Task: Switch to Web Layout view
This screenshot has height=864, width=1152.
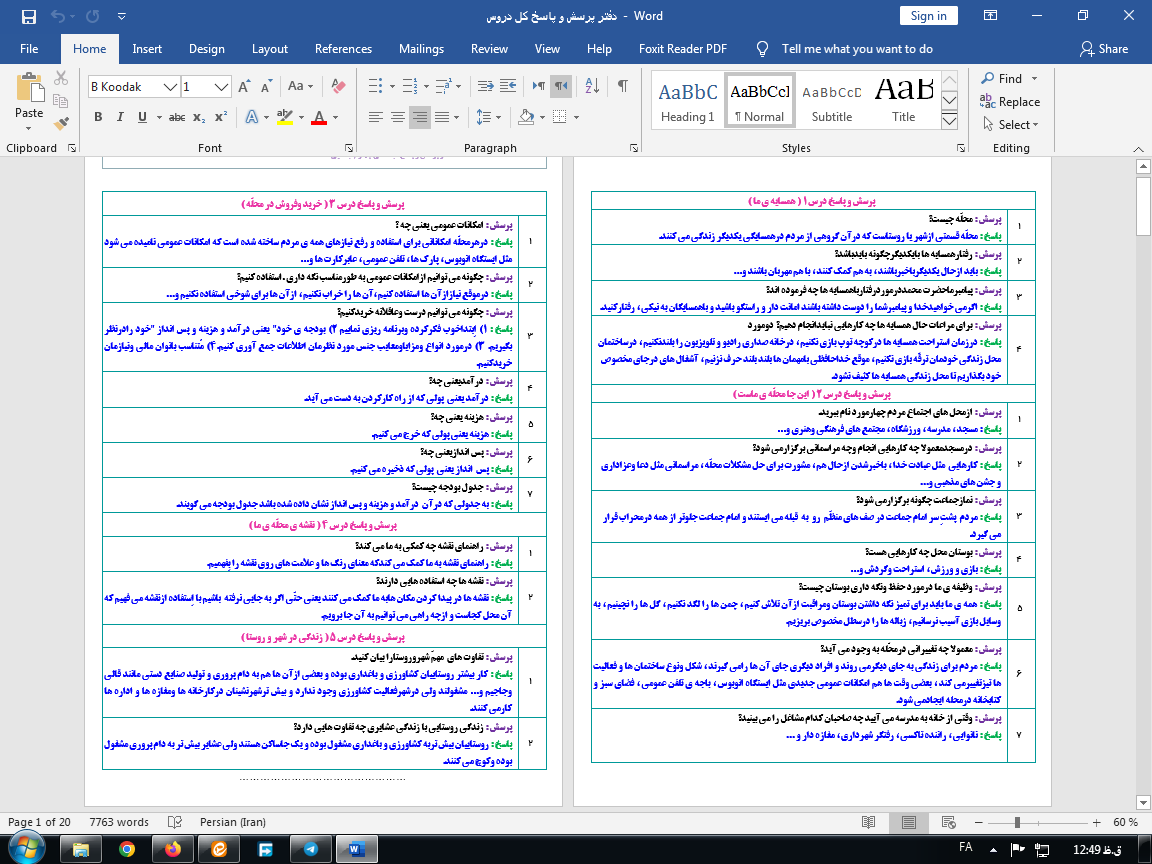Action: pos(948,822)
